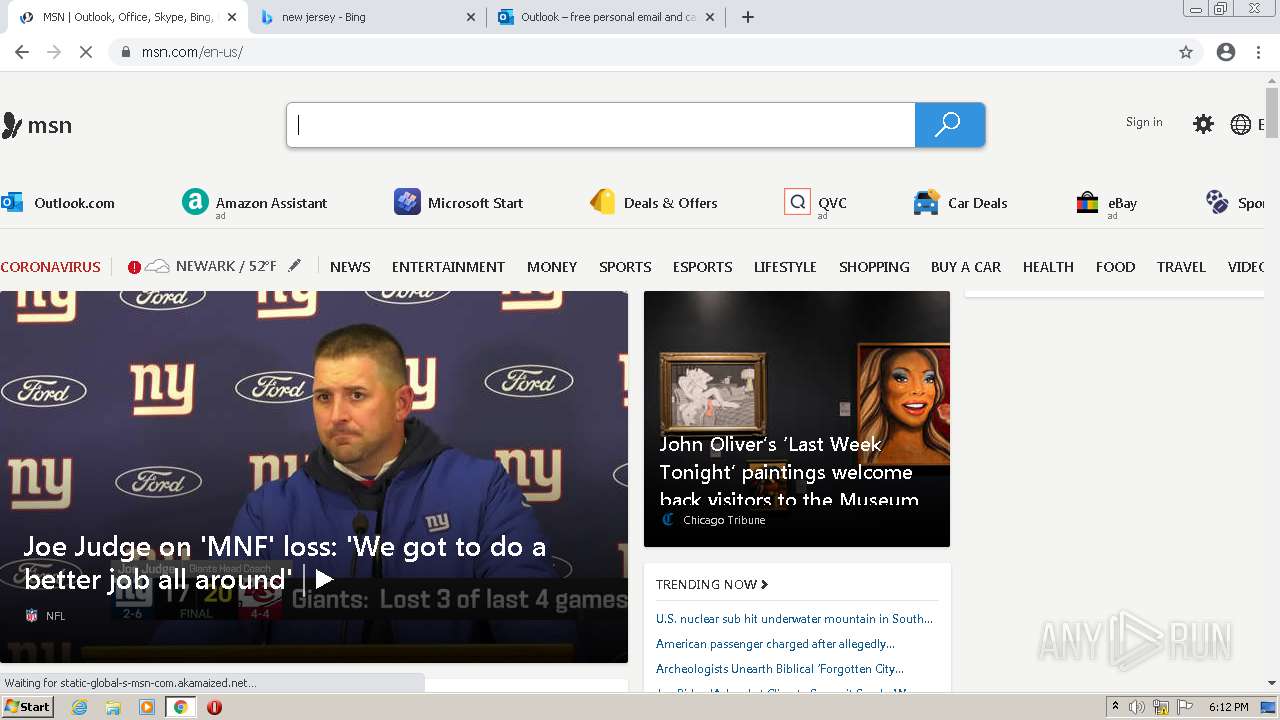Go back to previous page
The height and width of the screenshot is (720, 1280).
[22, 52]
